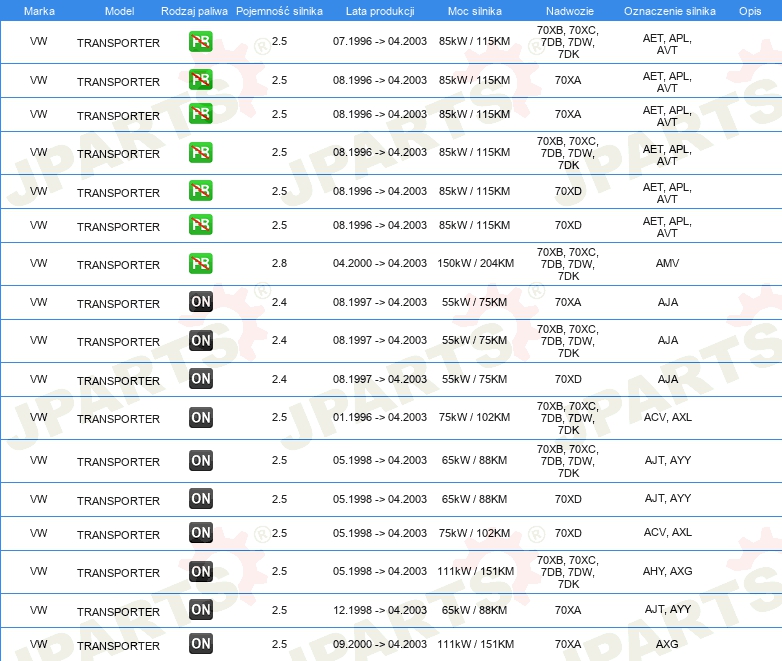Click the ON icon in the 01.1996 row
Viewport: 782px width, 661px height.
point(200,418)
